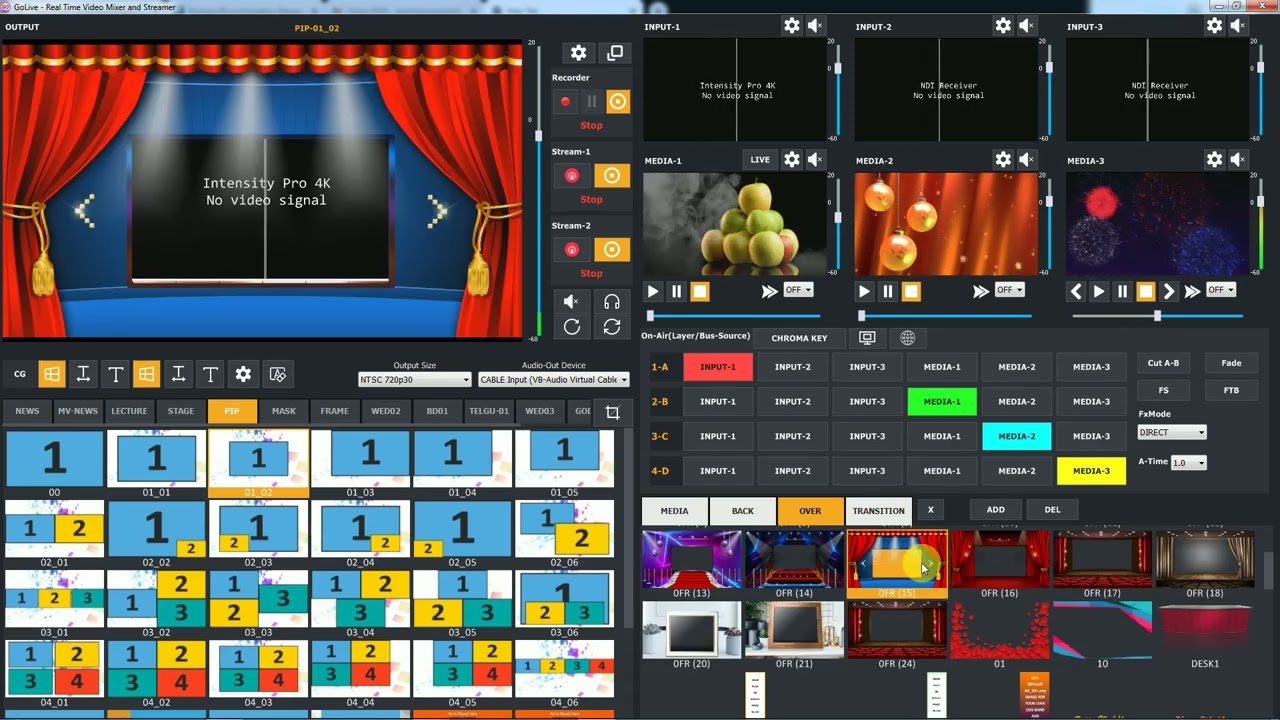Click the globe icon next to CHROMA KEY
1280x720 pixels.
point(907,338)
